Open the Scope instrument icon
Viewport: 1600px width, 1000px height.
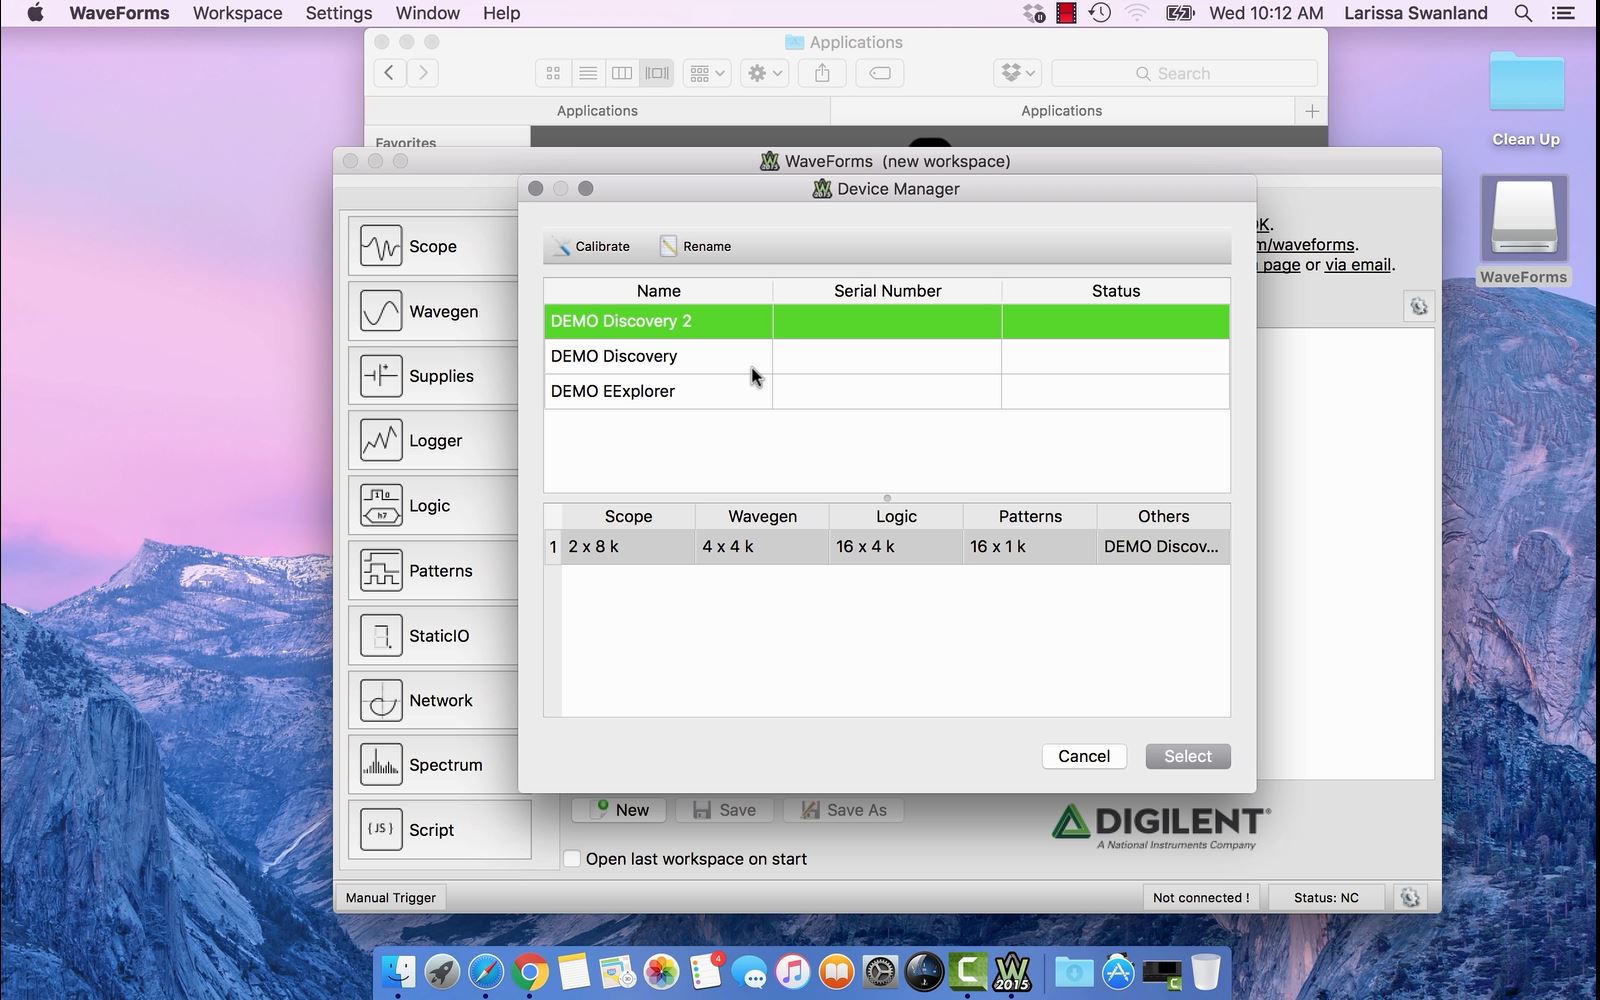click(x=381, y=246)
